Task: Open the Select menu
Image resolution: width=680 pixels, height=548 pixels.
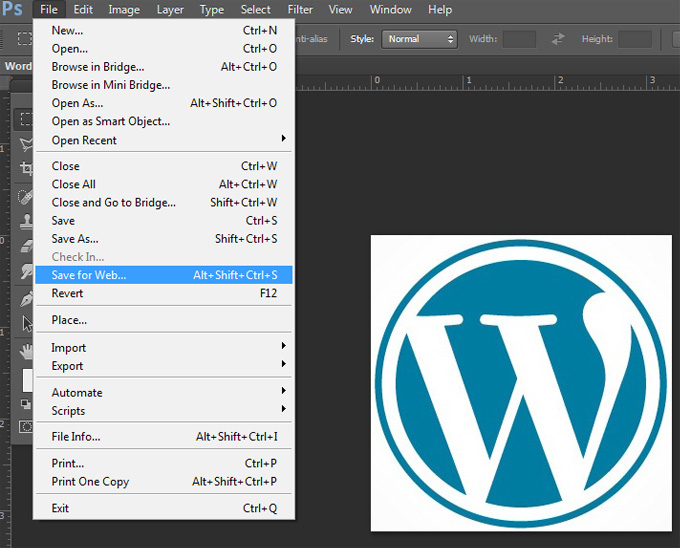Action: (x=255, y=10)
